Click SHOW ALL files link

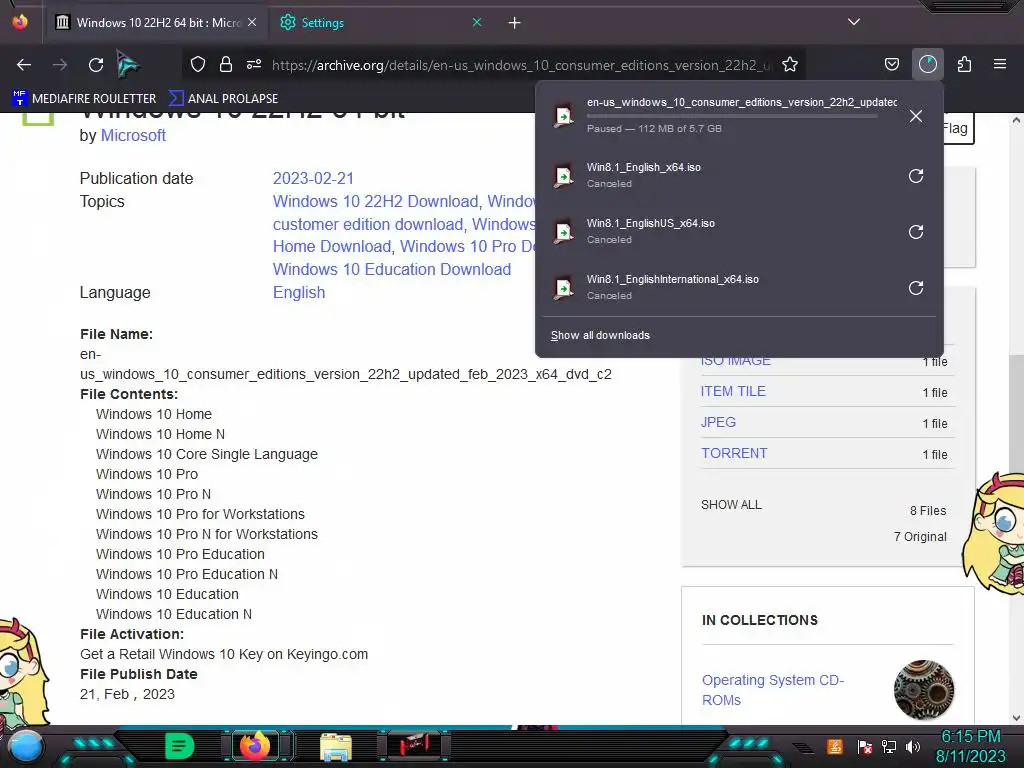(731, 505)
